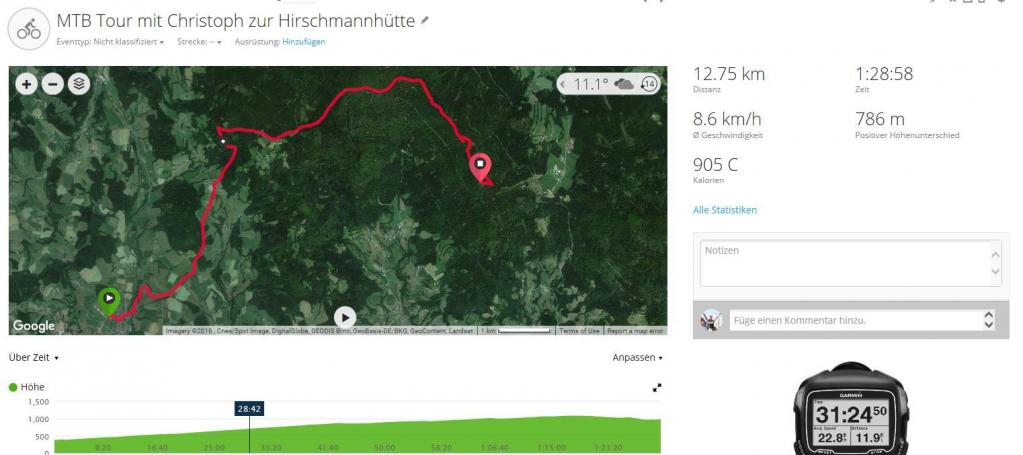
Task: Open the Alle Statistiken link
Action: click(x=725, y=210)
